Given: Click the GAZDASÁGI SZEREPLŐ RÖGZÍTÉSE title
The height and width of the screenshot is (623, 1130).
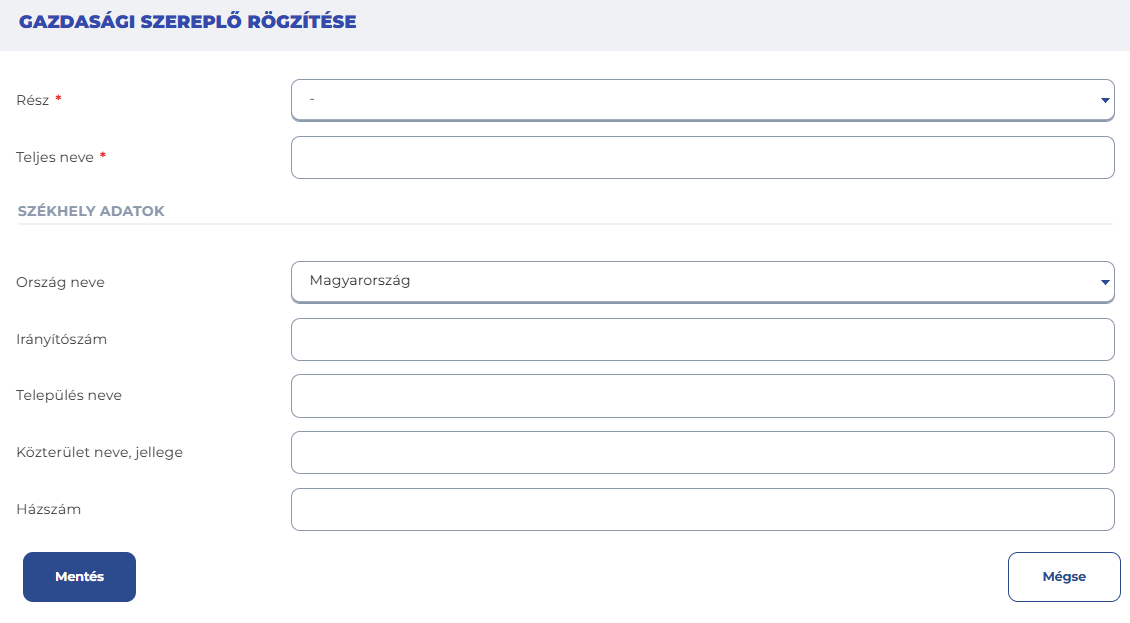Looking at the screenshot, I should [187, 22].
